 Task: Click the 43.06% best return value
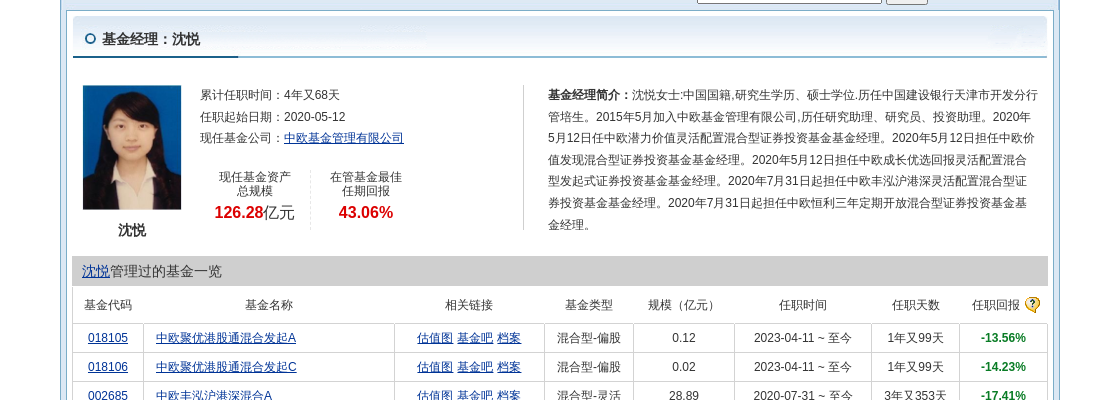(x=366, y=213)
